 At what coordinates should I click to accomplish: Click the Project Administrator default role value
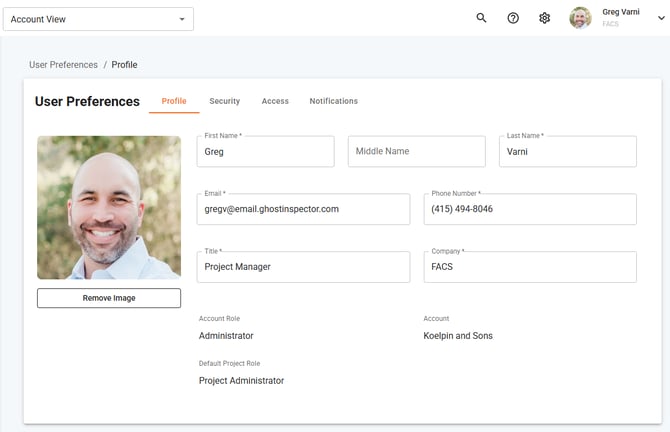pos(241,381)
